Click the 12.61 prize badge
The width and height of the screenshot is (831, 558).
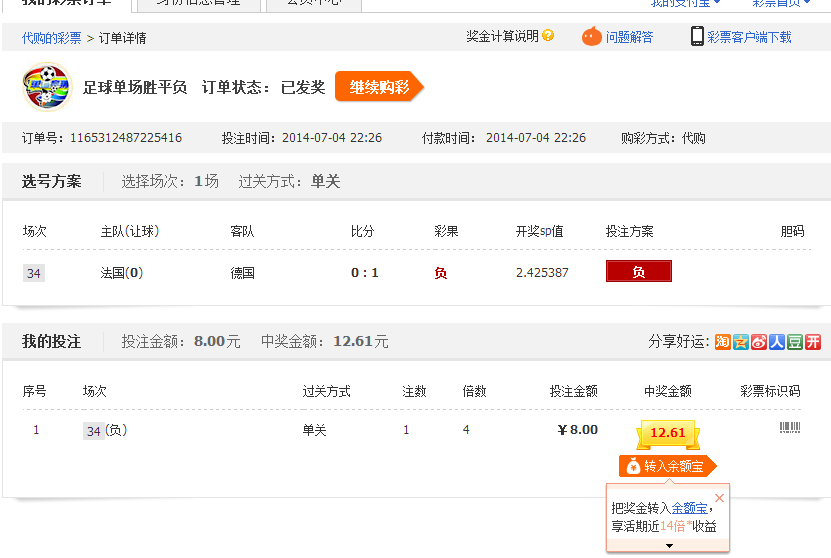[668, 433]
